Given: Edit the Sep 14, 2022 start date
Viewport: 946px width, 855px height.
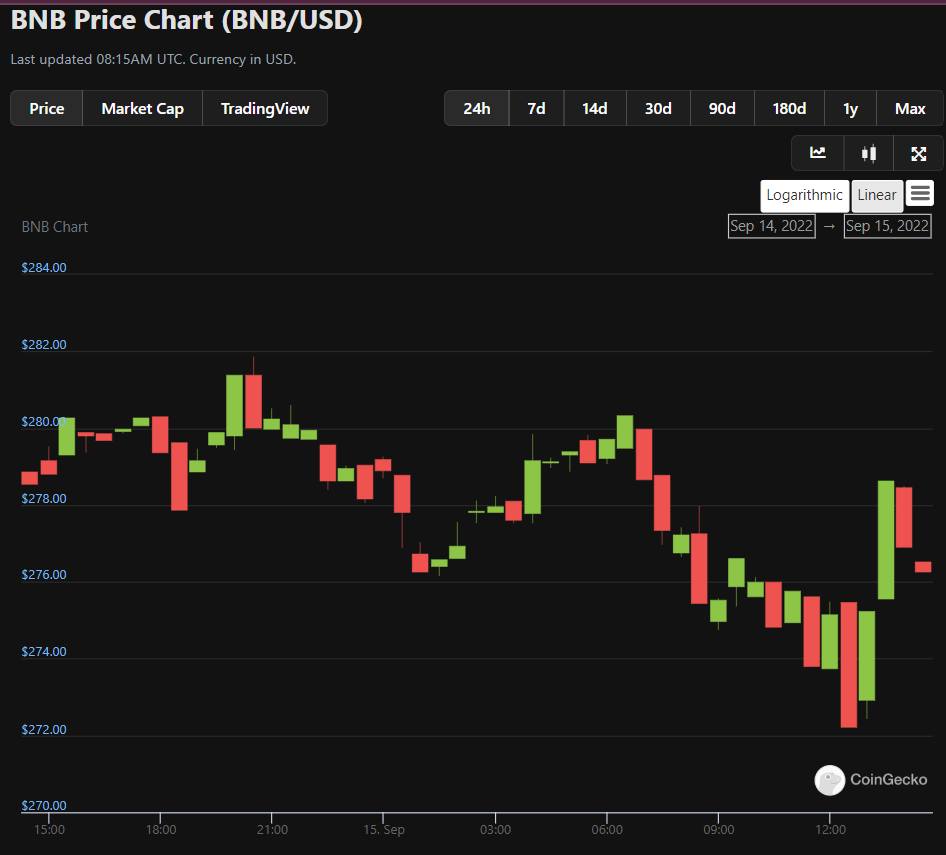Looking at the screenshot, I should (x=772, y=226).
